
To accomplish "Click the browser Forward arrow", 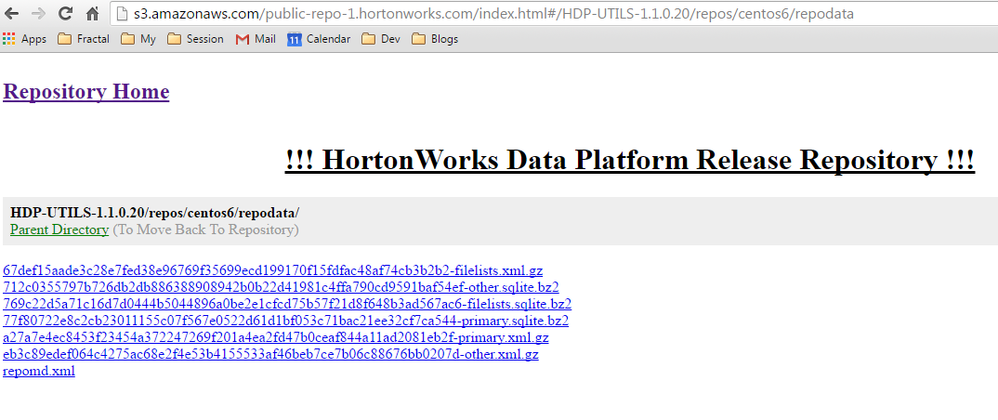I will pyautogui.click(x=38, y=13).
